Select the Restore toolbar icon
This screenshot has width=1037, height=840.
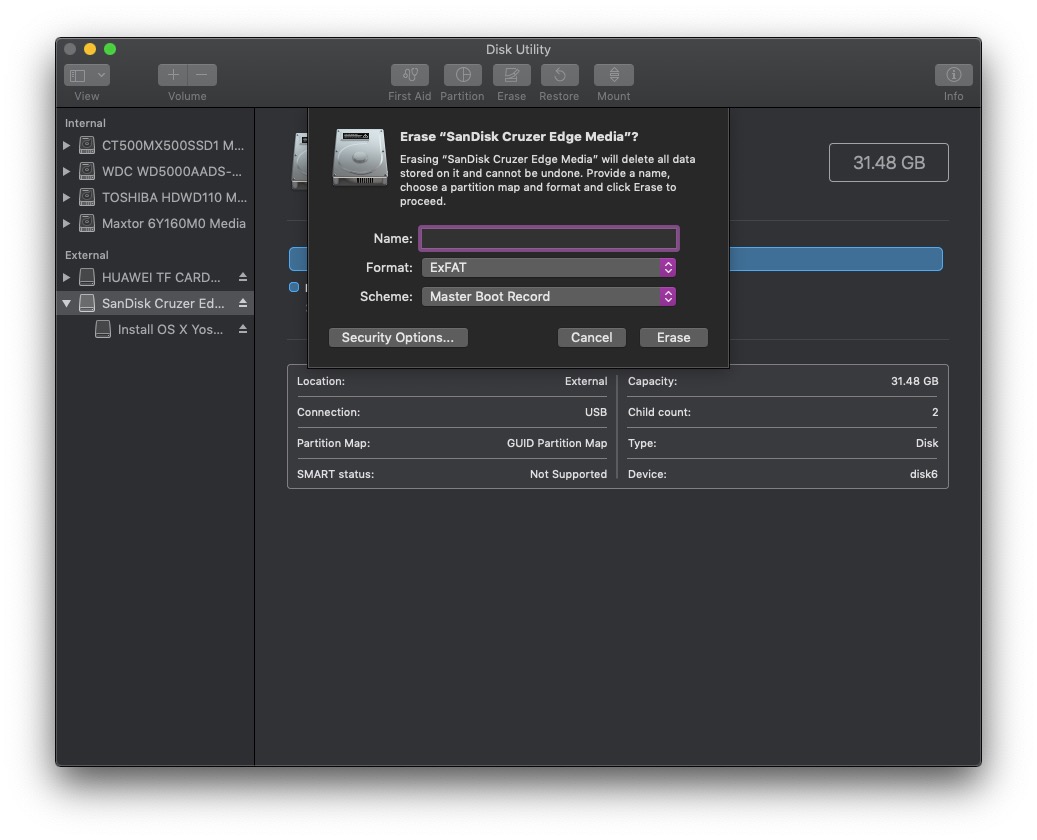tap(559, 76)
